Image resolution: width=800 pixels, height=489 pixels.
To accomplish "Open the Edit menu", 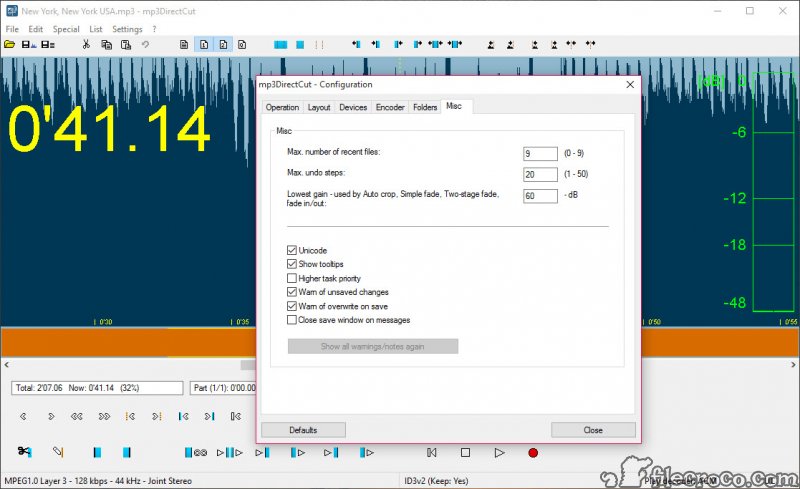I will coord(36,29).
